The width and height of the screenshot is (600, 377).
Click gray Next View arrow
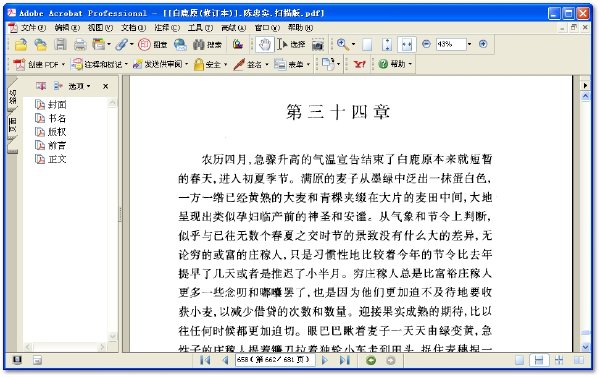[x=390, y=360]
